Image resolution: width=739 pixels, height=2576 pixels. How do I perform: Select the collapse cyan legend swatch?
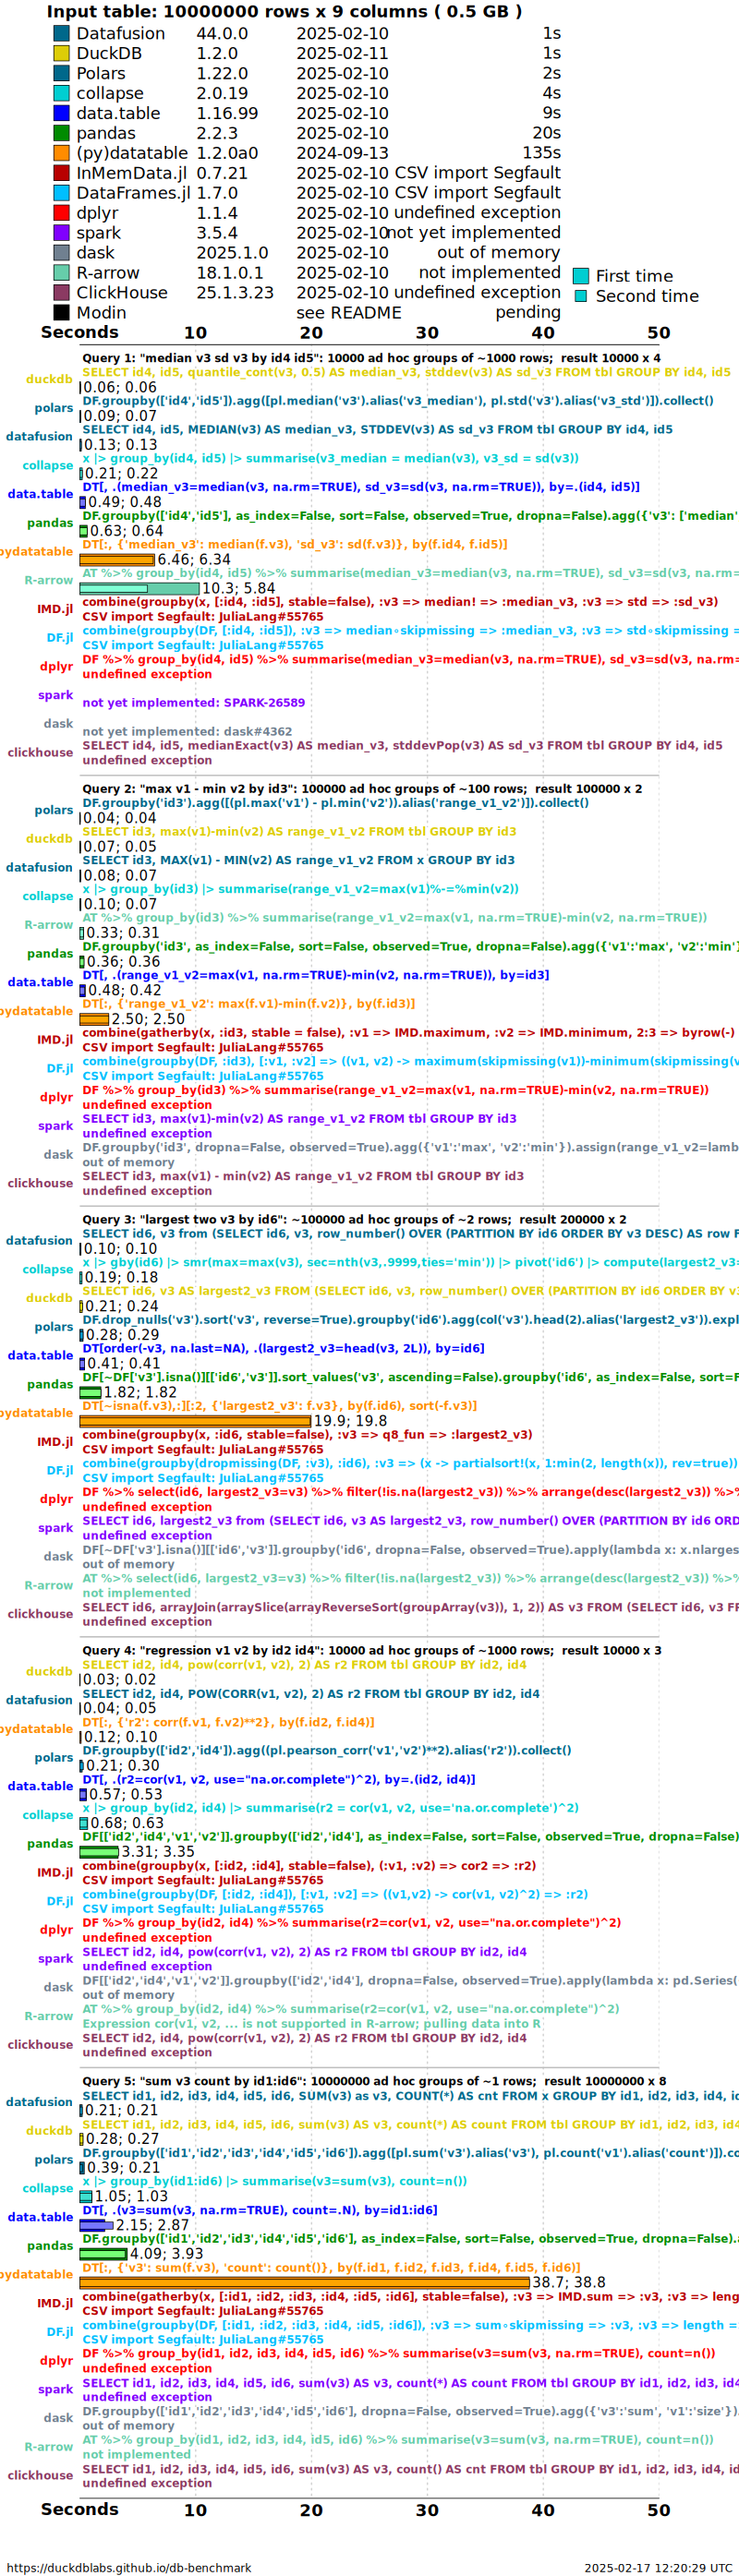[x=61, y=93]
